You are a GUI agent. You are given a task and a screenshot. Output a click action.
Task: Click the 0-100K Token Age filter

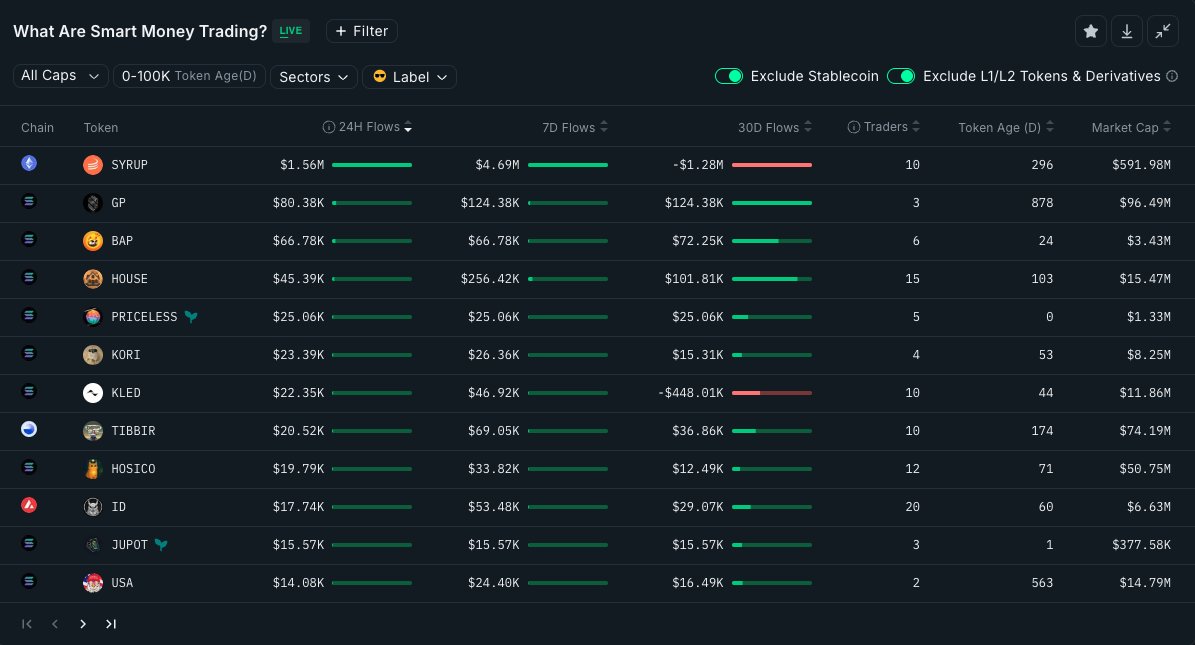point(189,76)
